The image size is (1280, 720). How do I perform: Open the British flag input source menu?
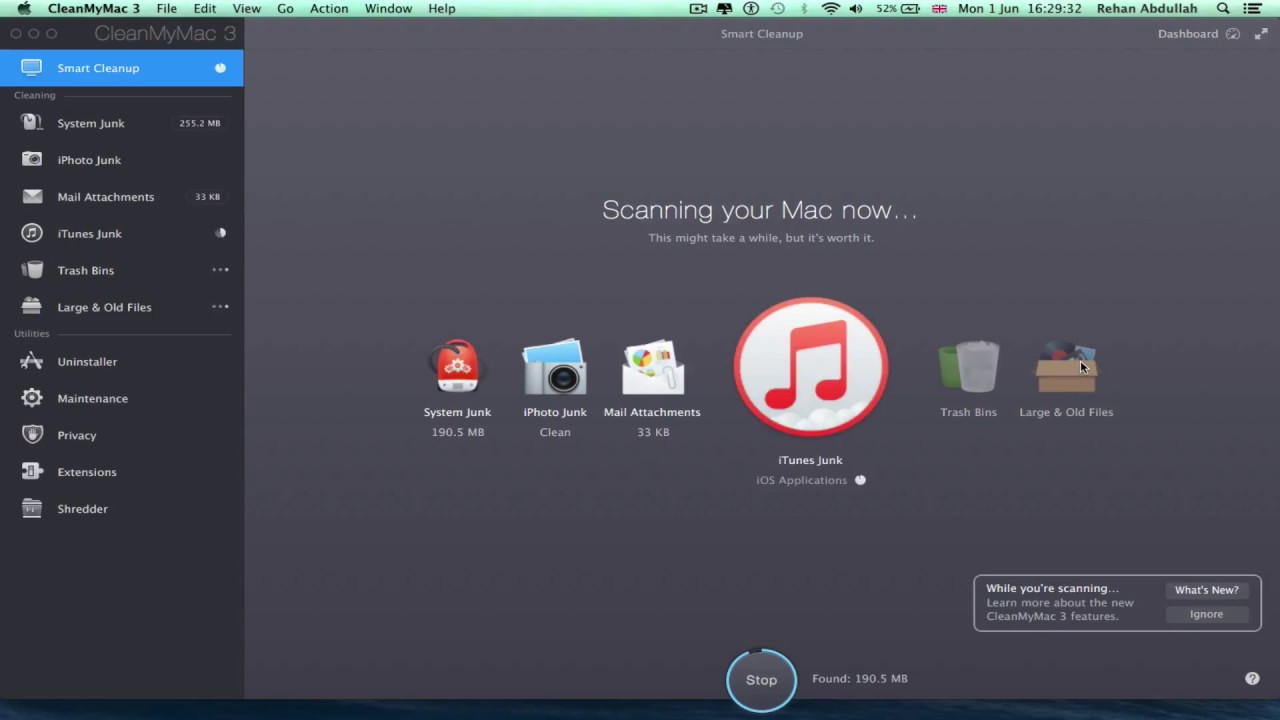[x=939, y=8]
